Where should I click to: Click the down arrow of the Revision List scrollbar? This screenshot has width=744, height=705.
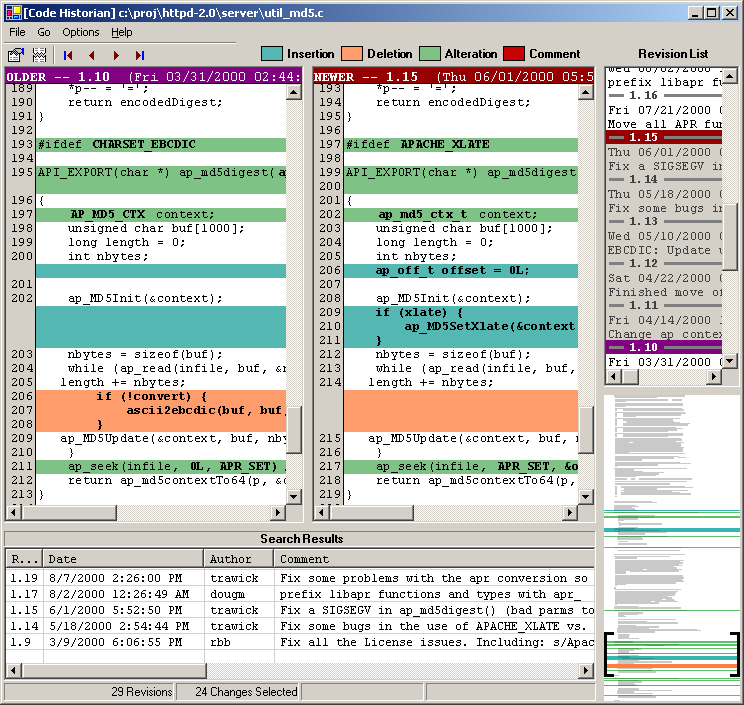[729, 361]
